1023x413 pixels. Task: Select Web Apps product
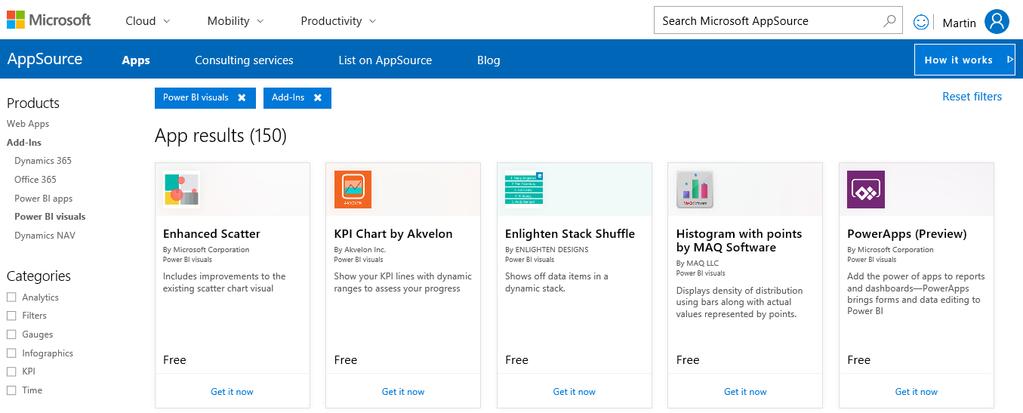(28, 123)
